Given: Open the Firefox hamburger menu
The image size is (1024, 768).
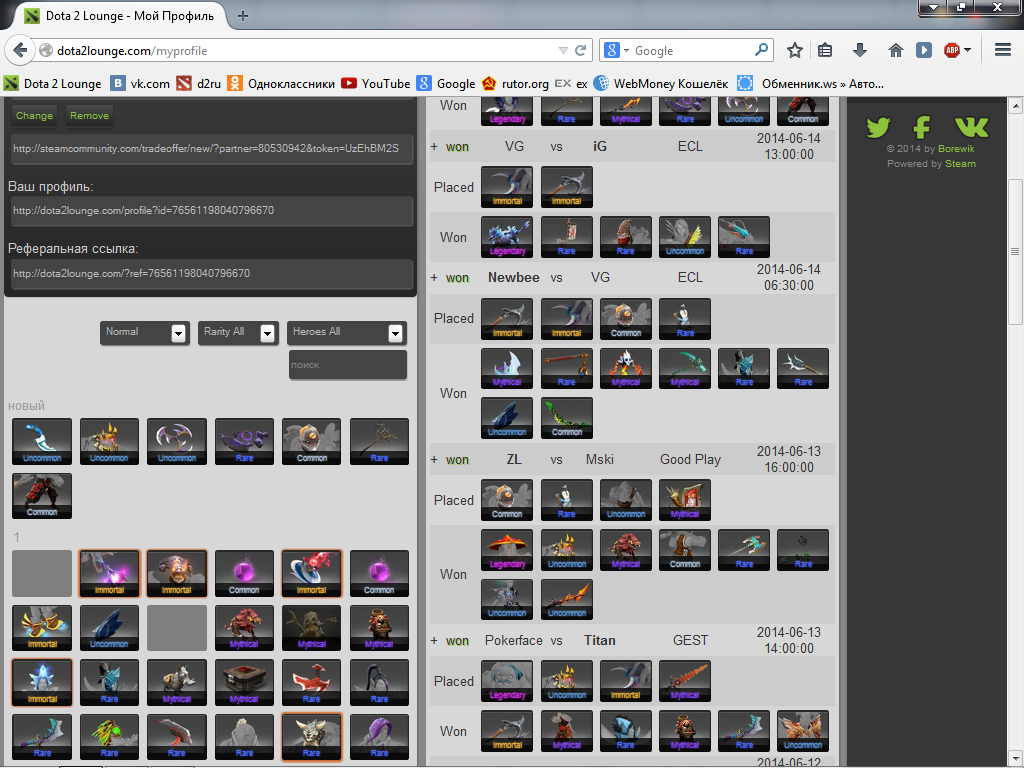Looking at the screenshot, I should click(x=1002, y=50).
